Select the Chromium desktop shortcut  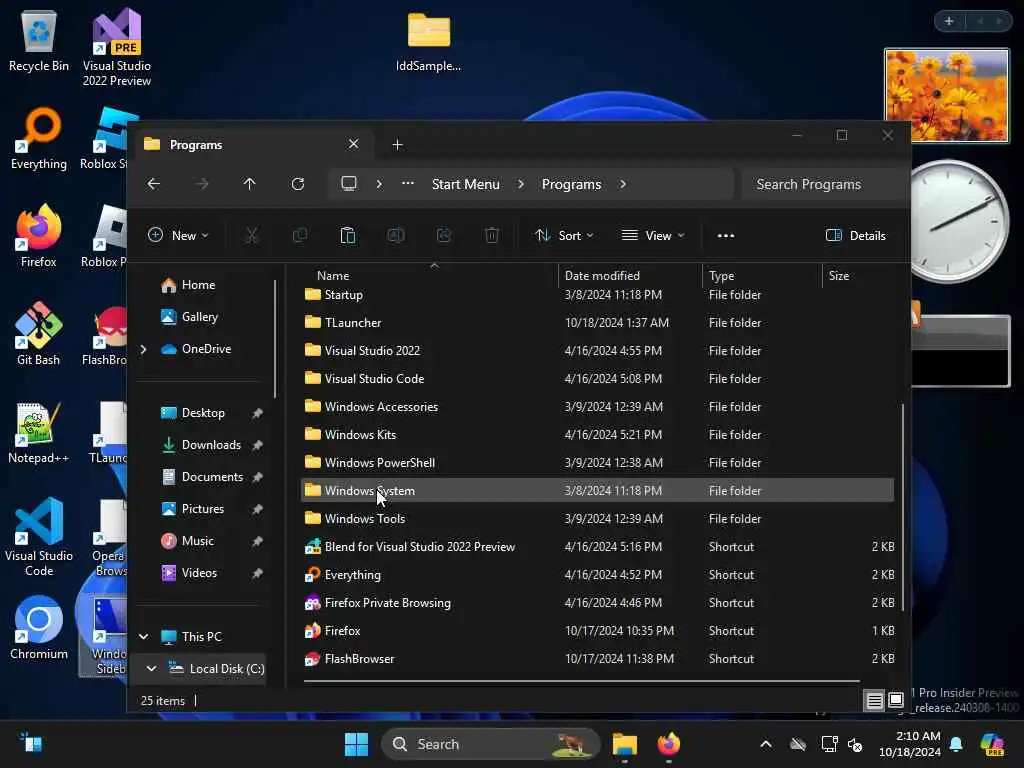39,628
